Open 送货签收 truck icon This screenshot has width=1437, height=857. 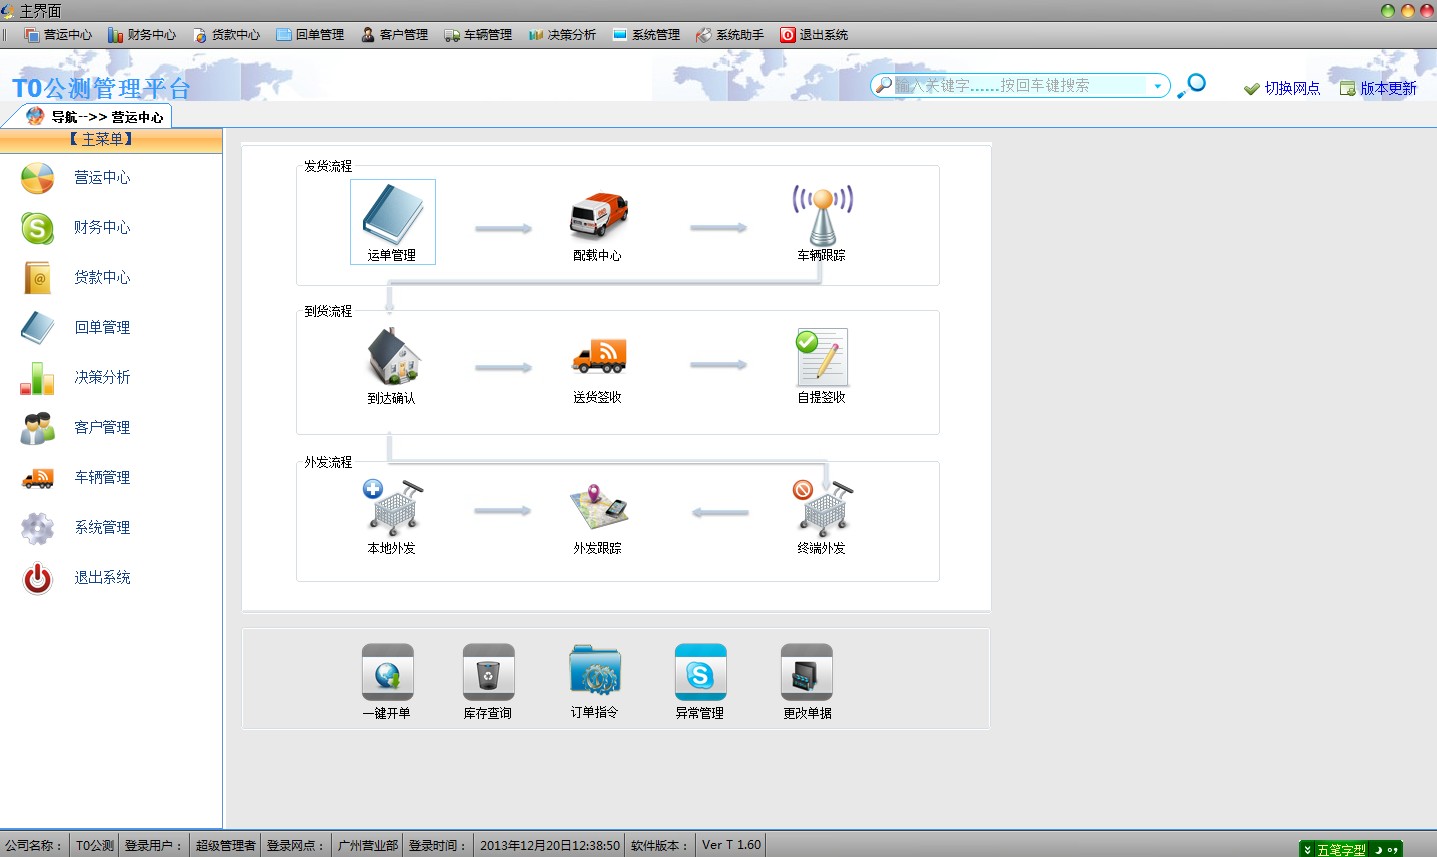[x=598, y=357]
